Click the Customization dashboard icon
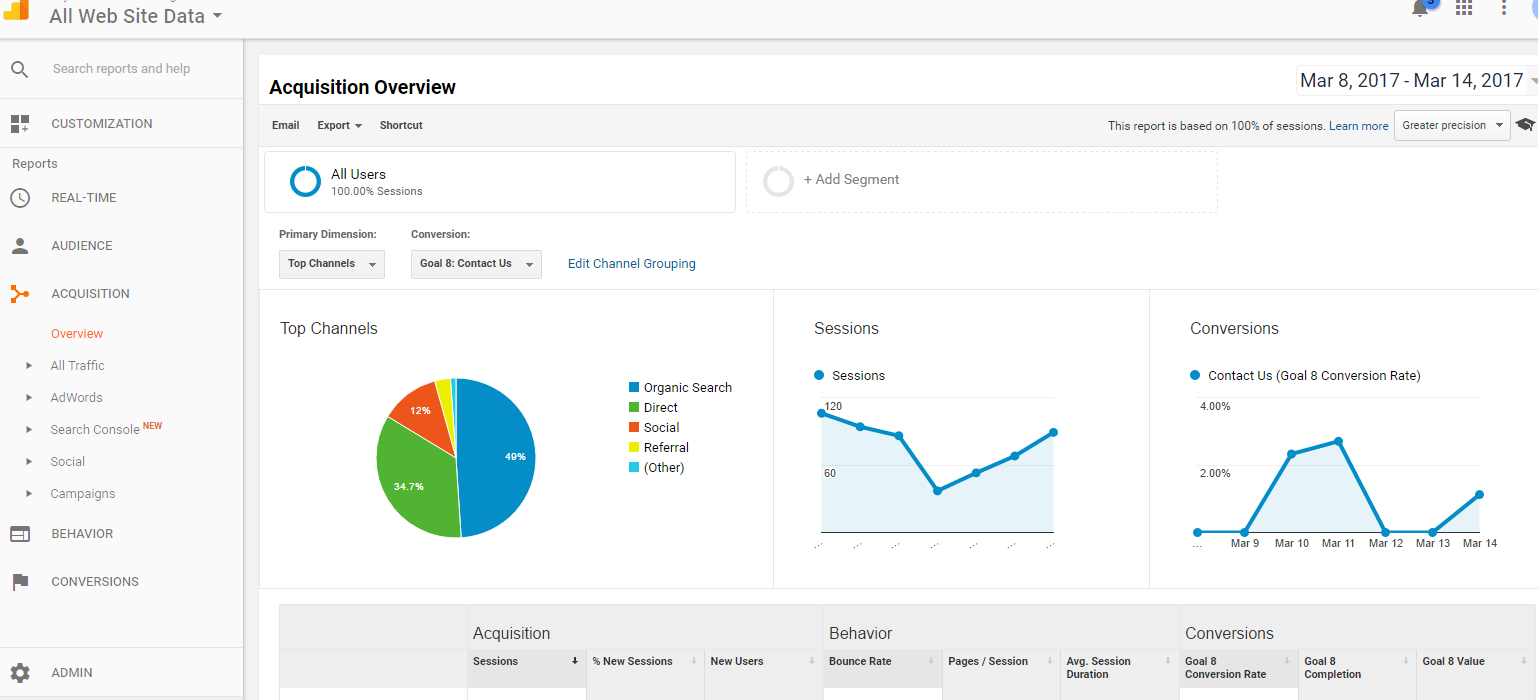1538x700 pixels. (20, 124)
